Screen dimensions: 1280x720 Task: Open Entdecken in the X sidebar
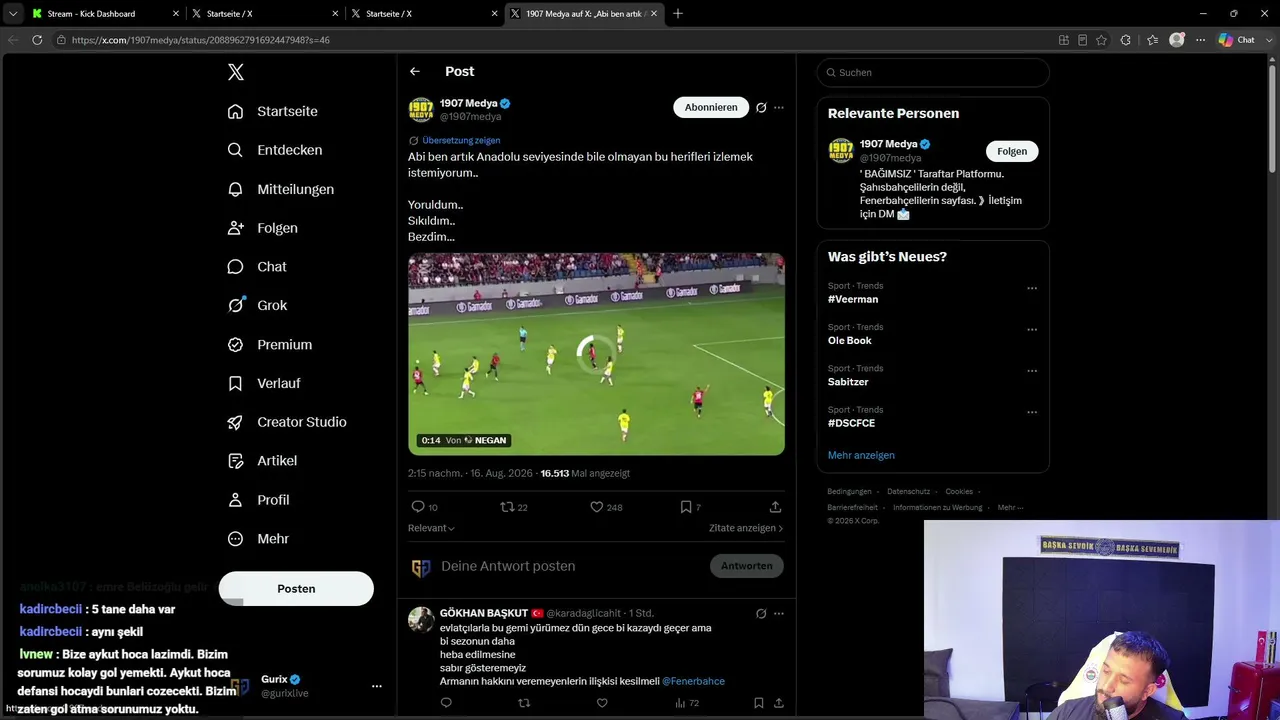(275, 150)
